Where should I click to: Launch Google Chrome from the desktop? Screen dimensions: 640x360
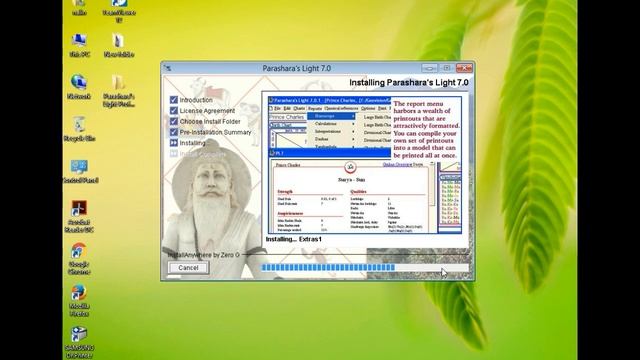[x=79, y=258]
